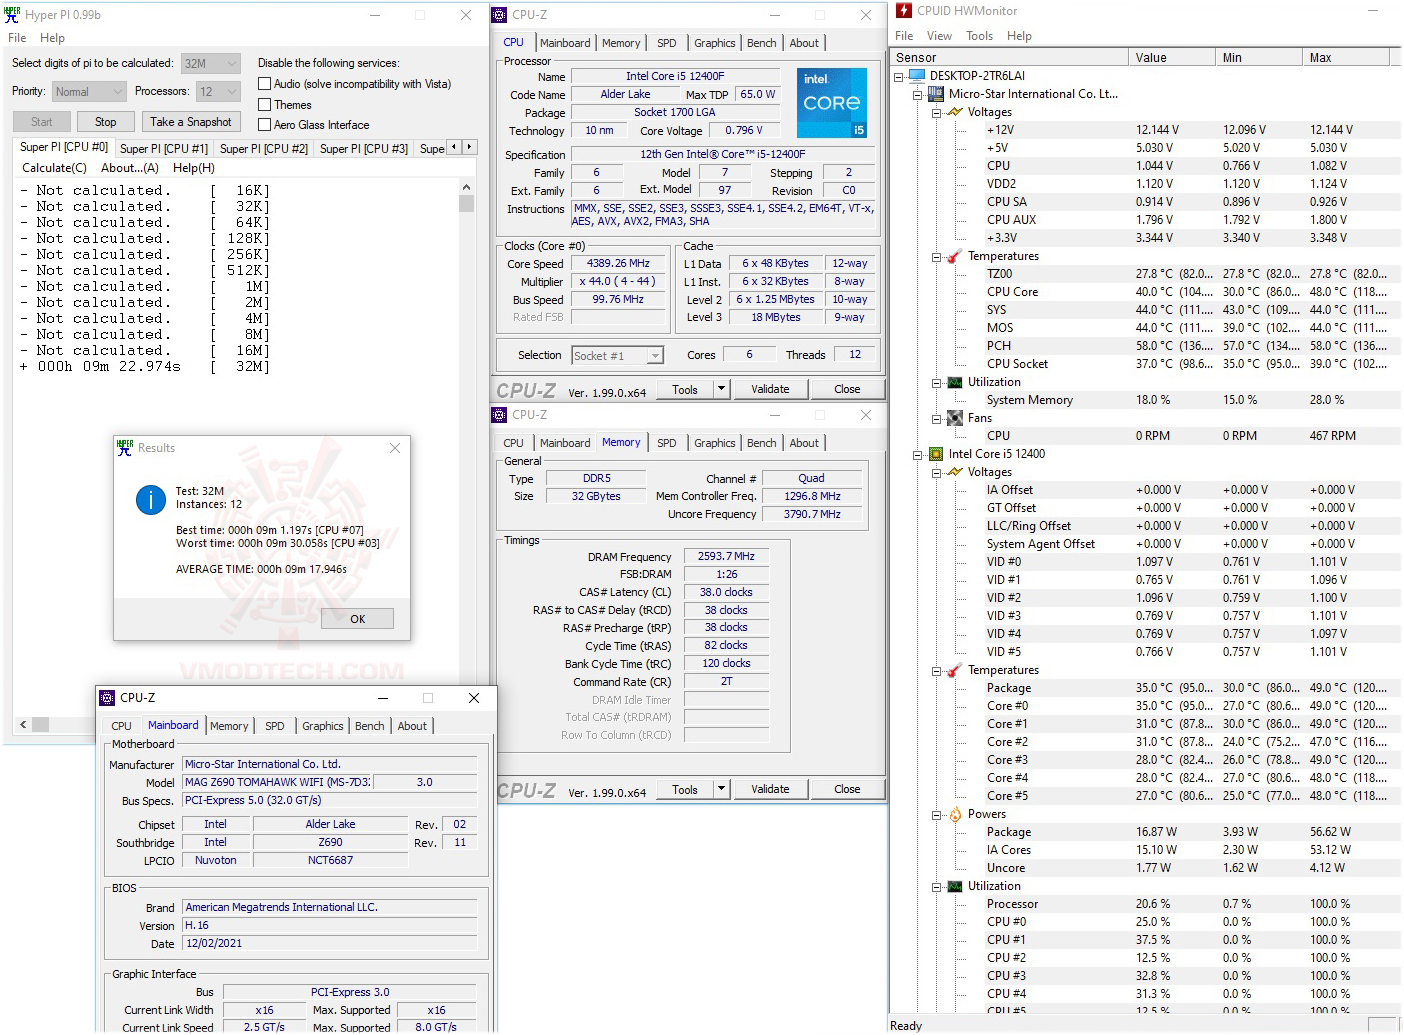Collapse the Powers node in HWMonitor
Screen dimensions: 1404x1035
[937, 814]
